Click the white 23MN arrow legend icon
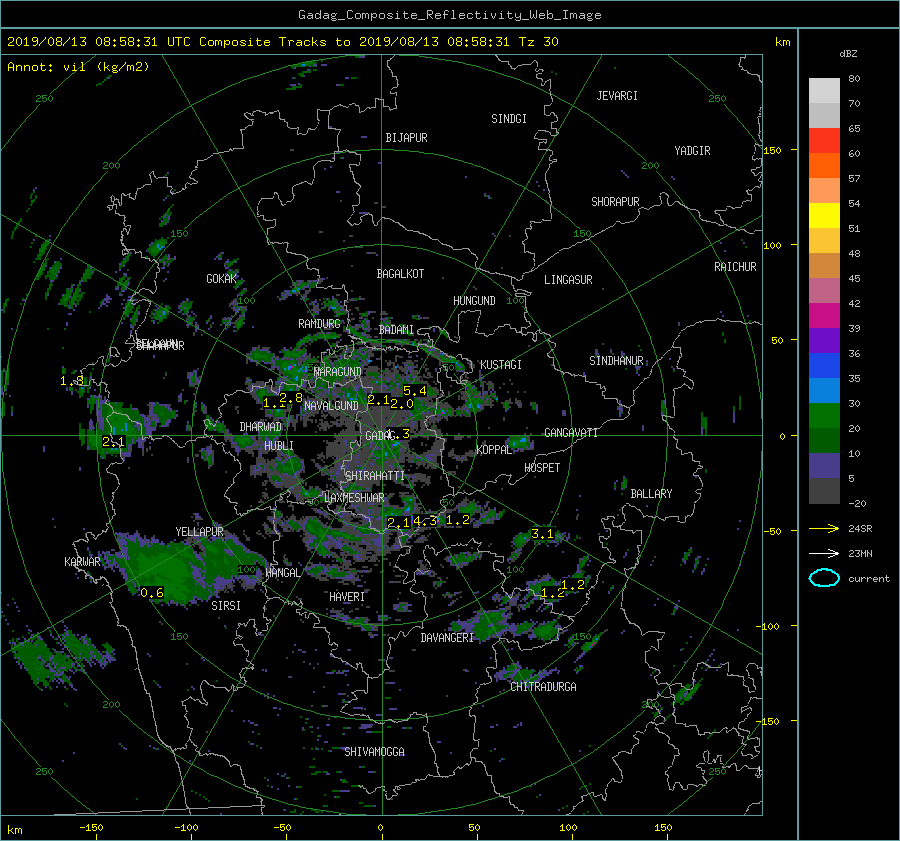The image size is (900, 841). coord(824,553)
